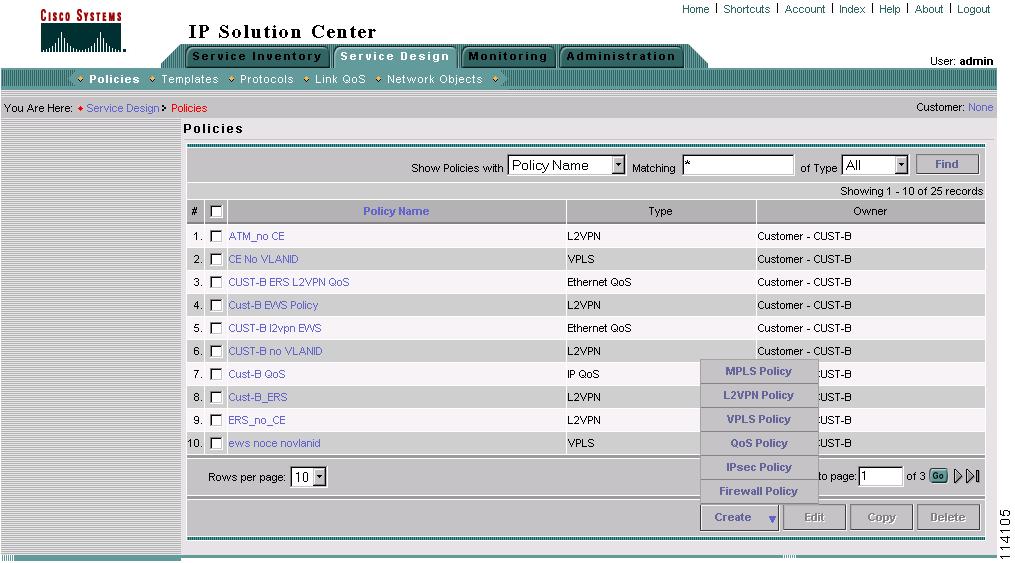Screen dimensions: 1015x563
Task: Click the Copy button
Action: coord(881,518)
